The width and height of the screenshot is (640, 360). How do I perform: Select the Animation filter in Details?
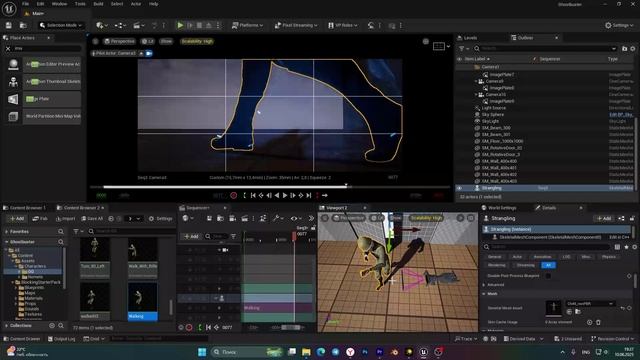click(x=542, y=257)
